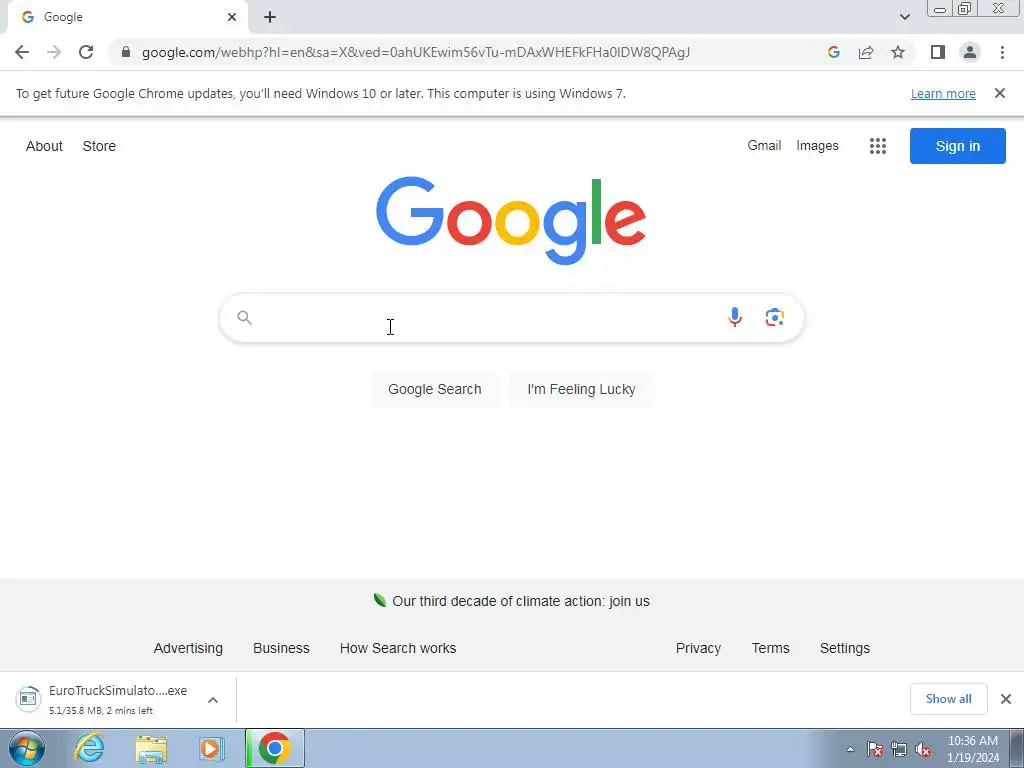Reload the page with the refresh icon
The width and height of the screenshot is (1024, 768).
pyautogui.click(x=86, y=52)
